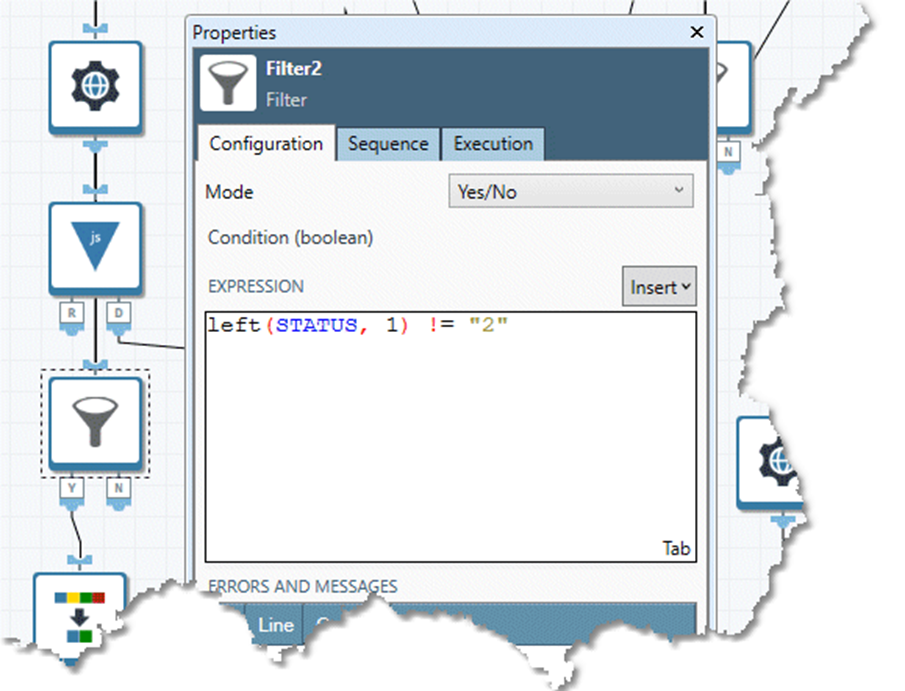
Task: Click the N port beside the Properties panel
Action: tap(729, 151)
